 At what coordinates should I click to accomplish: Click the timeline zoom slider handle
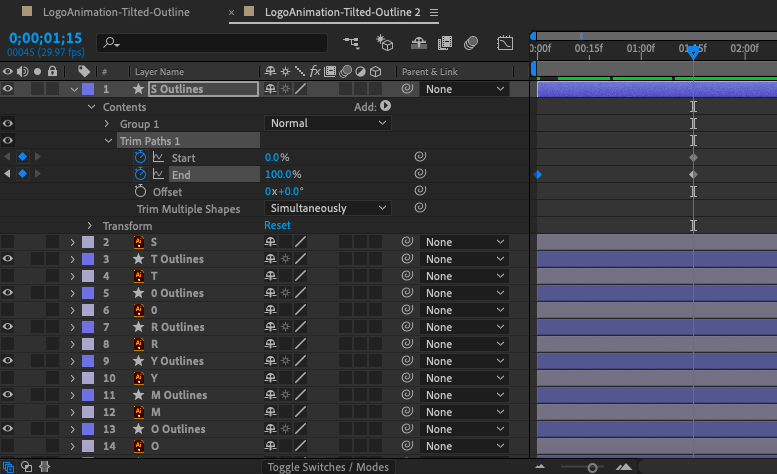[x=592, y=467]
